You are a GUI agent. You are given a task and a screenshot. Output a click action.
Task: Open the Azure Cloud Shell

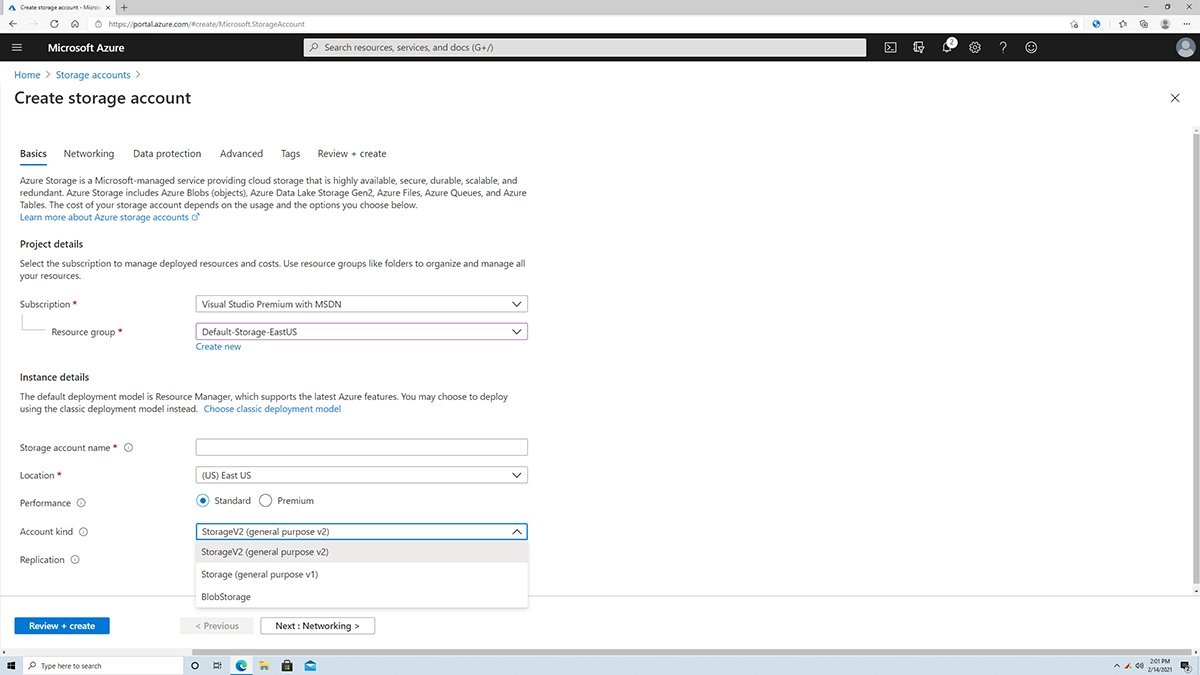[x=890, y=47]
